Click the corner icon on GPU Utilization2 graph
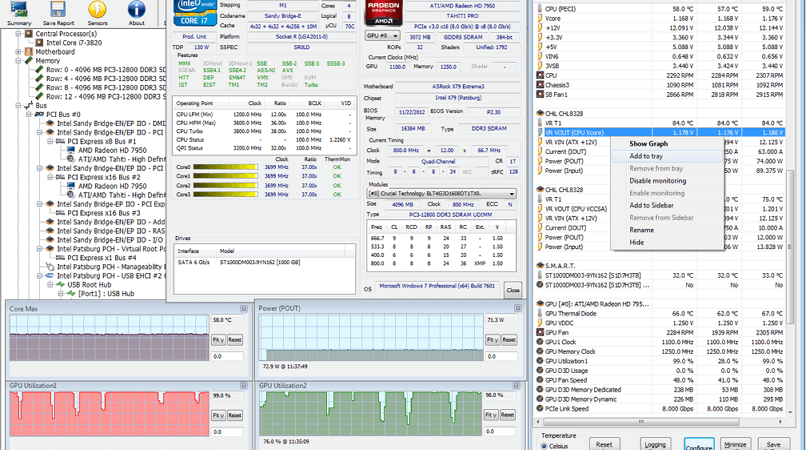806x450 pixels. [516, 385]
